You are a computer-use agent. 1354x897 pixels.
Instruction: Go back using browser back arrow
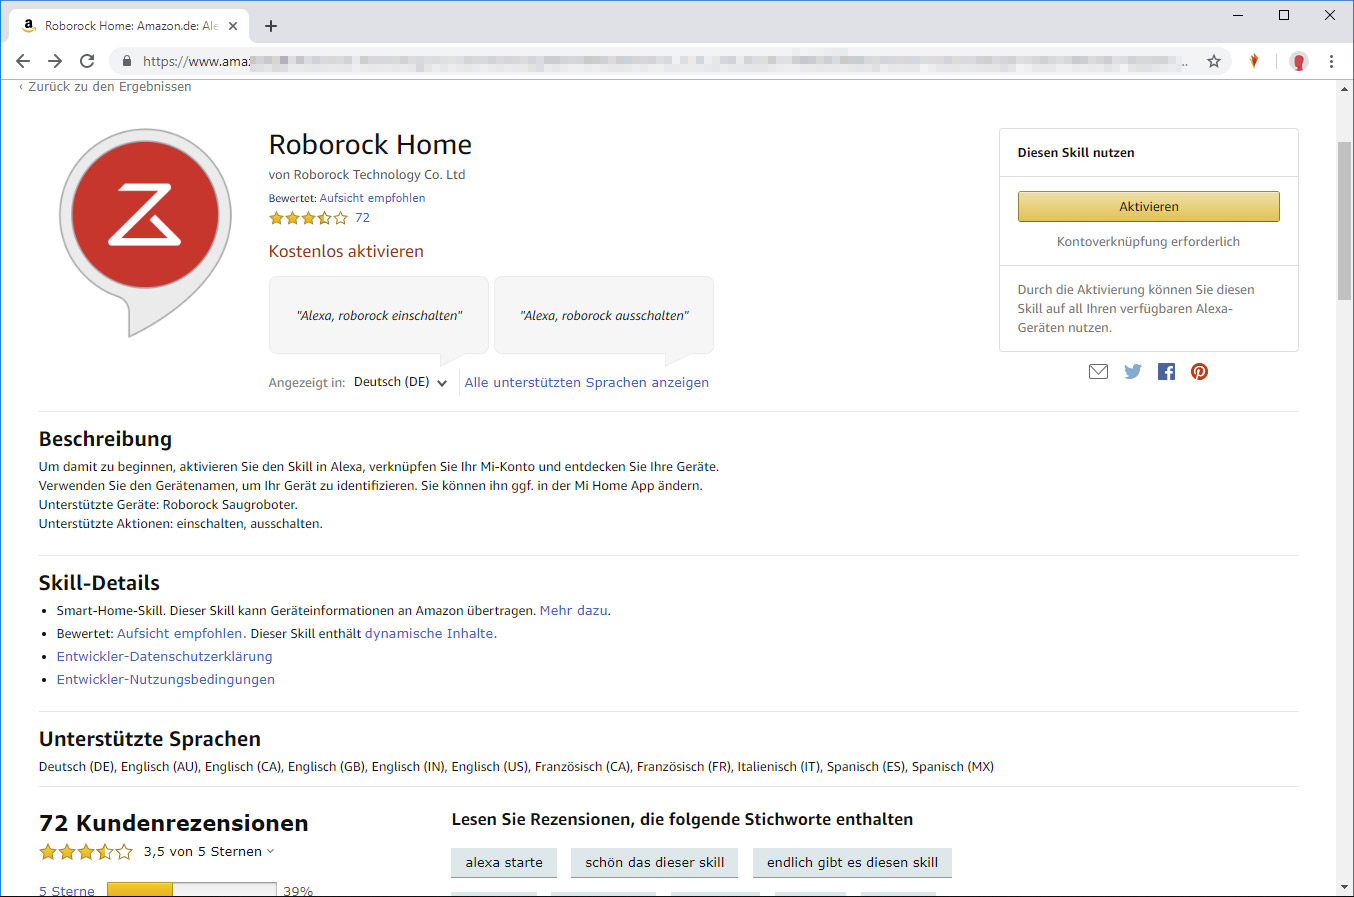coord(23,61)
